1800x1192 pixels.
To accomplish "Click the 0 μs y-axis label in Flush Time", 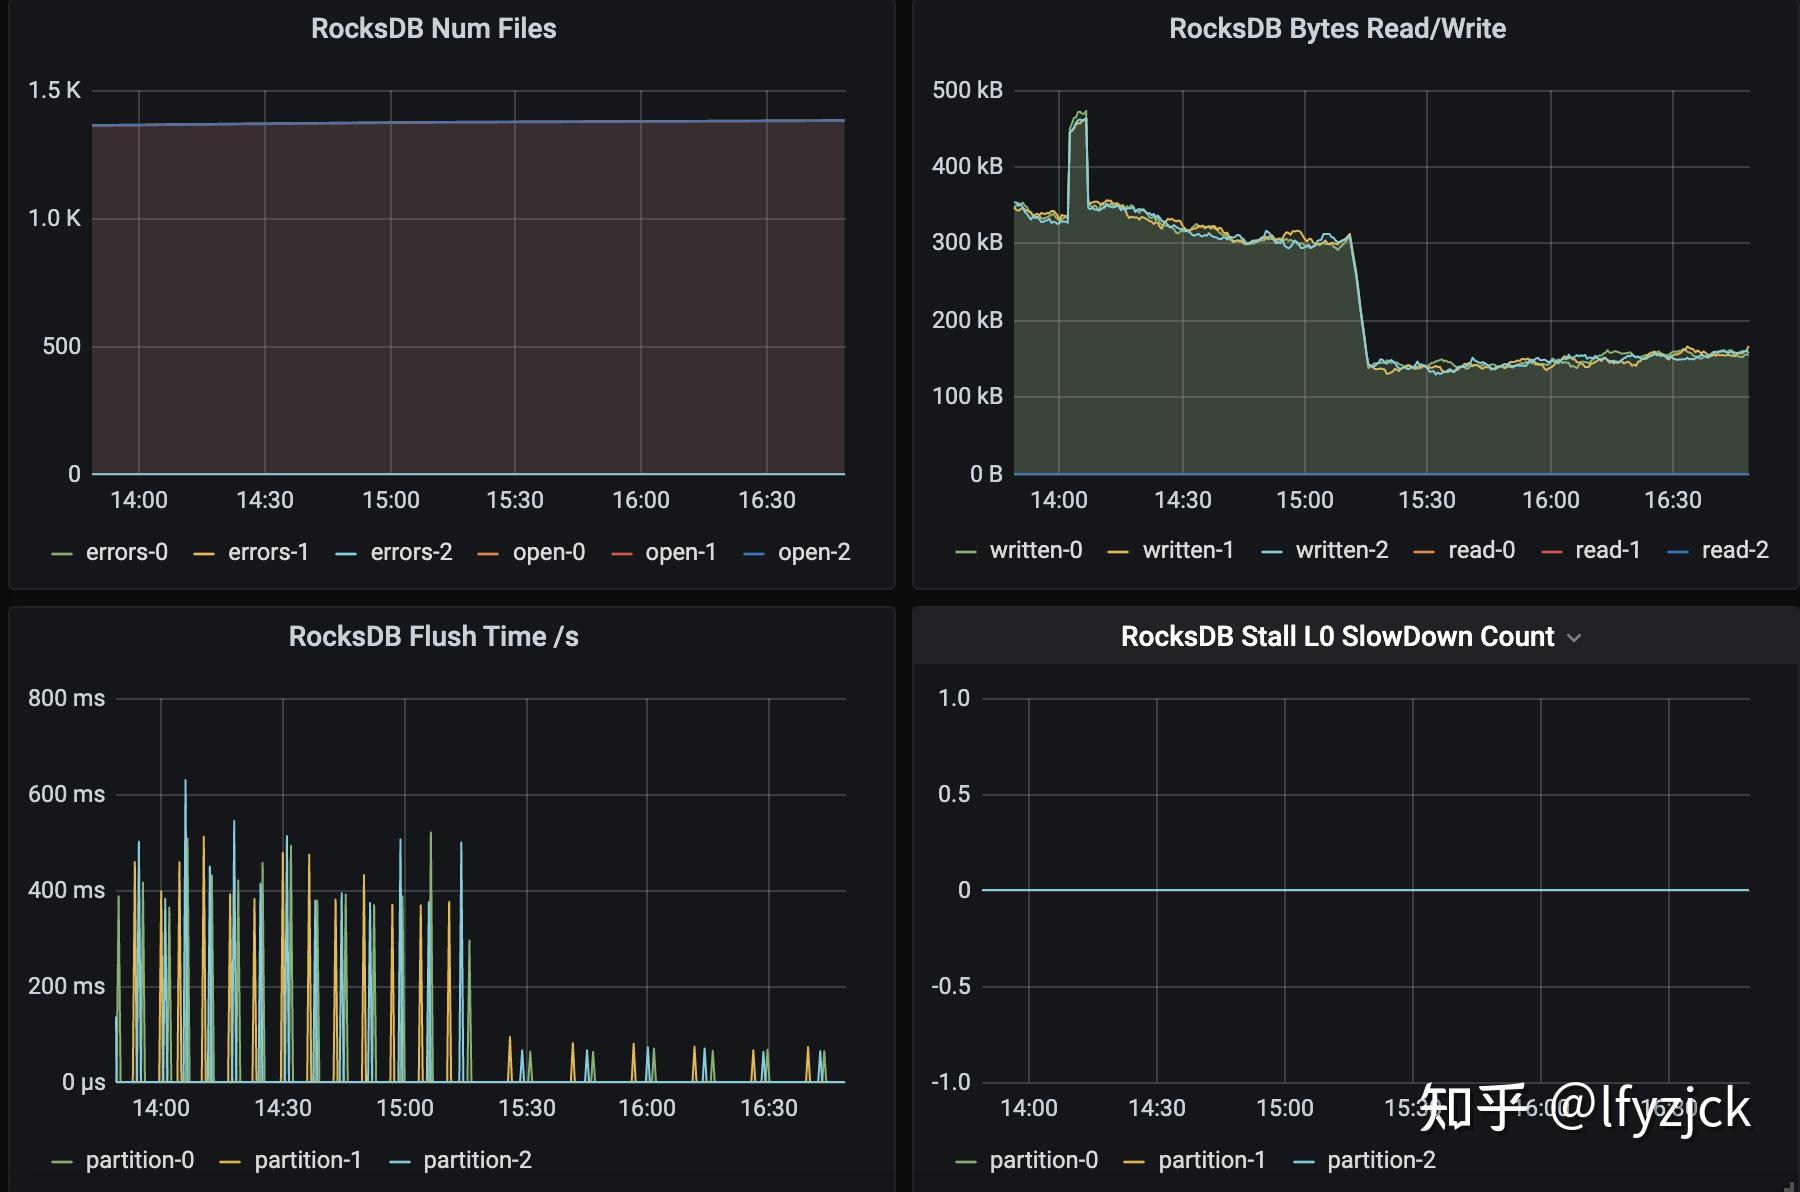I will (x=83, y=1082).
